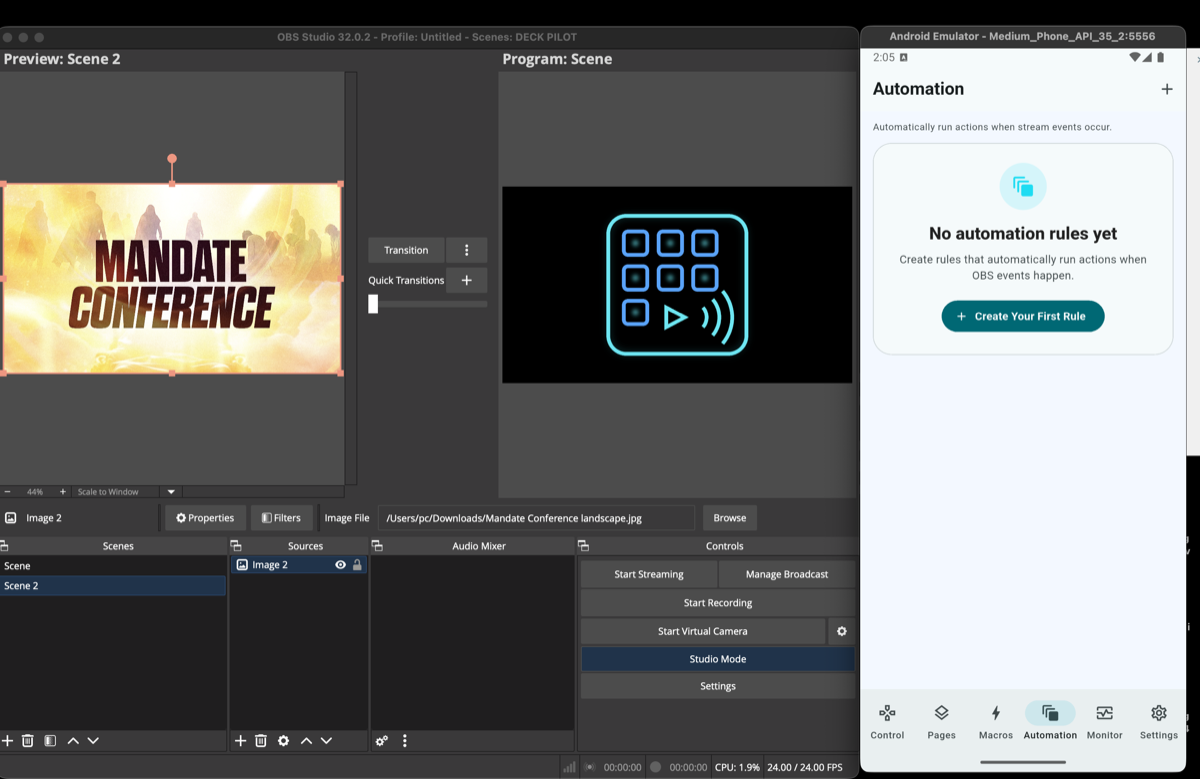The width and height of the screenshot is (1200, 779).
Task: Disable Studio Mode
Action: tap(717, 658)
